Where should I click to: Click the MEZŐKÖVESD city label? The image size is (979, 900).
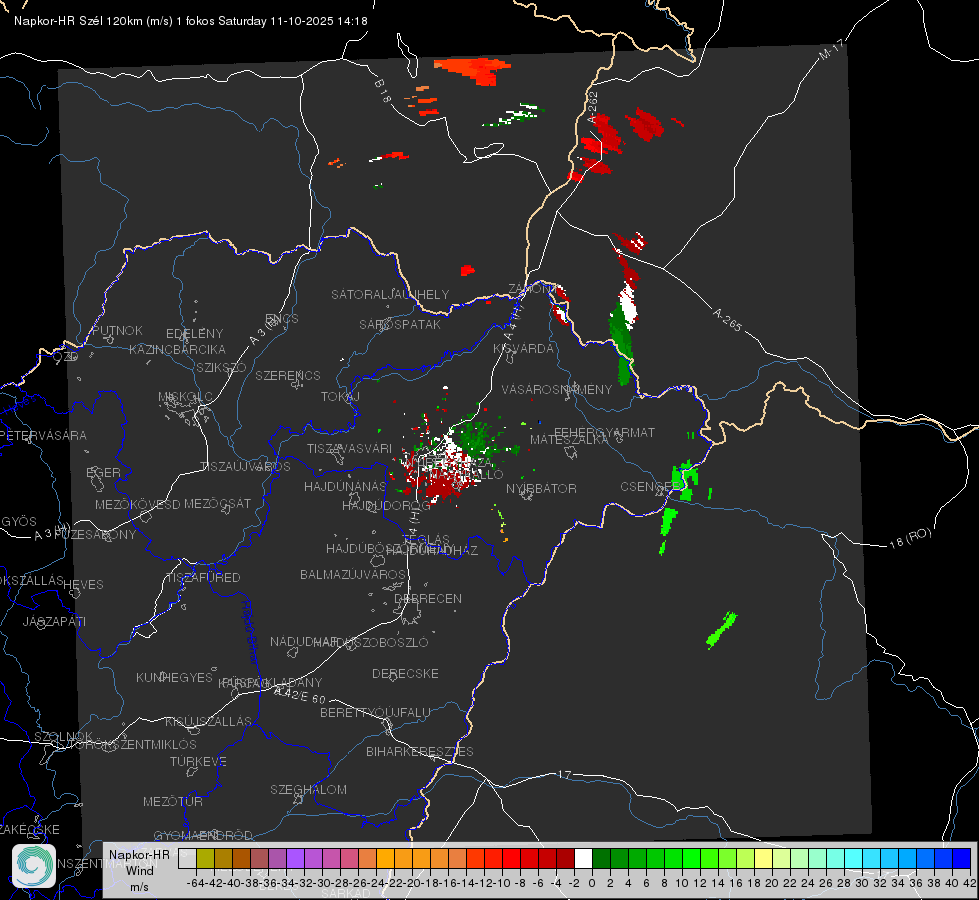(137, 504)
